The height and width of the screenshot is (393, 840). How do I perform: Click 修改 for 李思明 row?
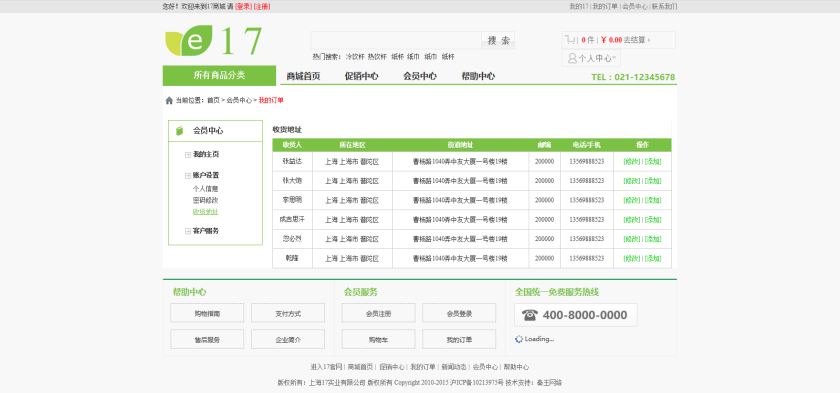coord(632,200)
